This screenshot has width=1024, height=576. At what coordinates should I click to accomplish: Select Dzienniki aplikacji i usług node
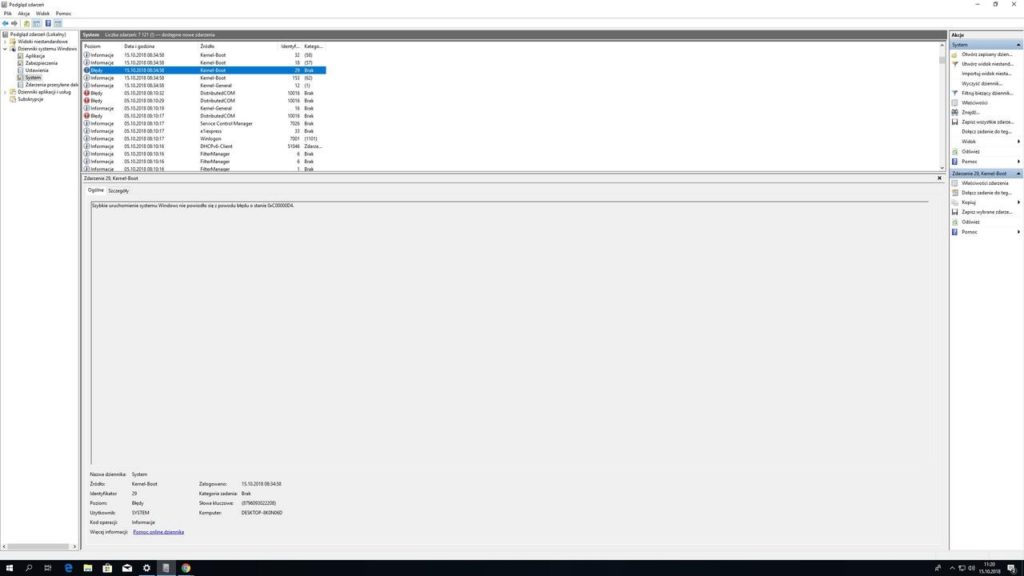[x=44, y=91]
